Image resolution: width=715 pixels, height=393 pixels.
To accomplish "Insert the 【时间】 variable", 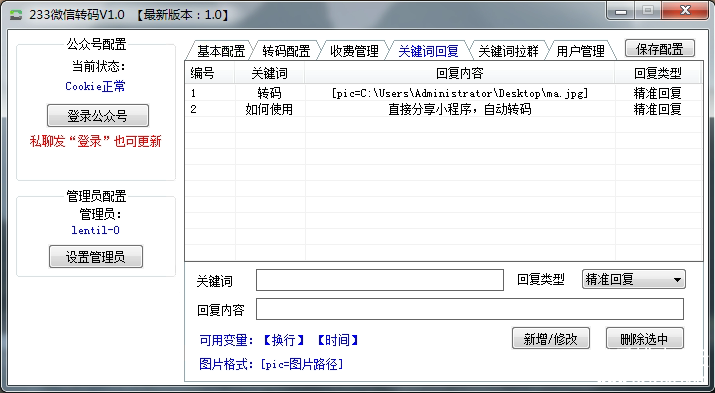I will click(337, 340).
